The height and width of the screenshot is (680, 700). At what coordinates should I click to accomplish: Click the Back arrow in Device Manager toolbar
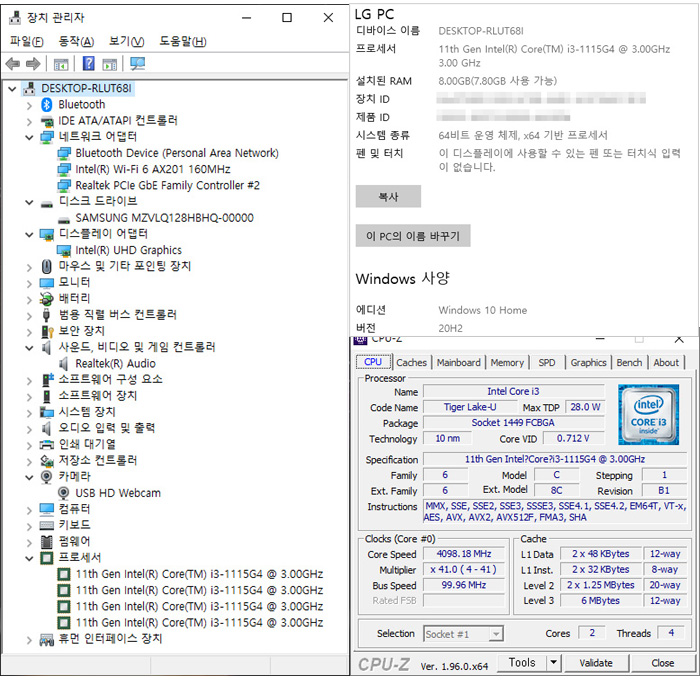tap(13, 64)
